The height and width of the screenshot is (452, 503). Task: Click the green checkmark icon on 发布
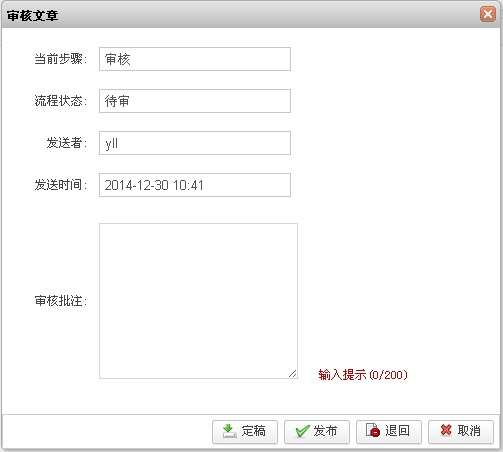click(x=303, y=431)
